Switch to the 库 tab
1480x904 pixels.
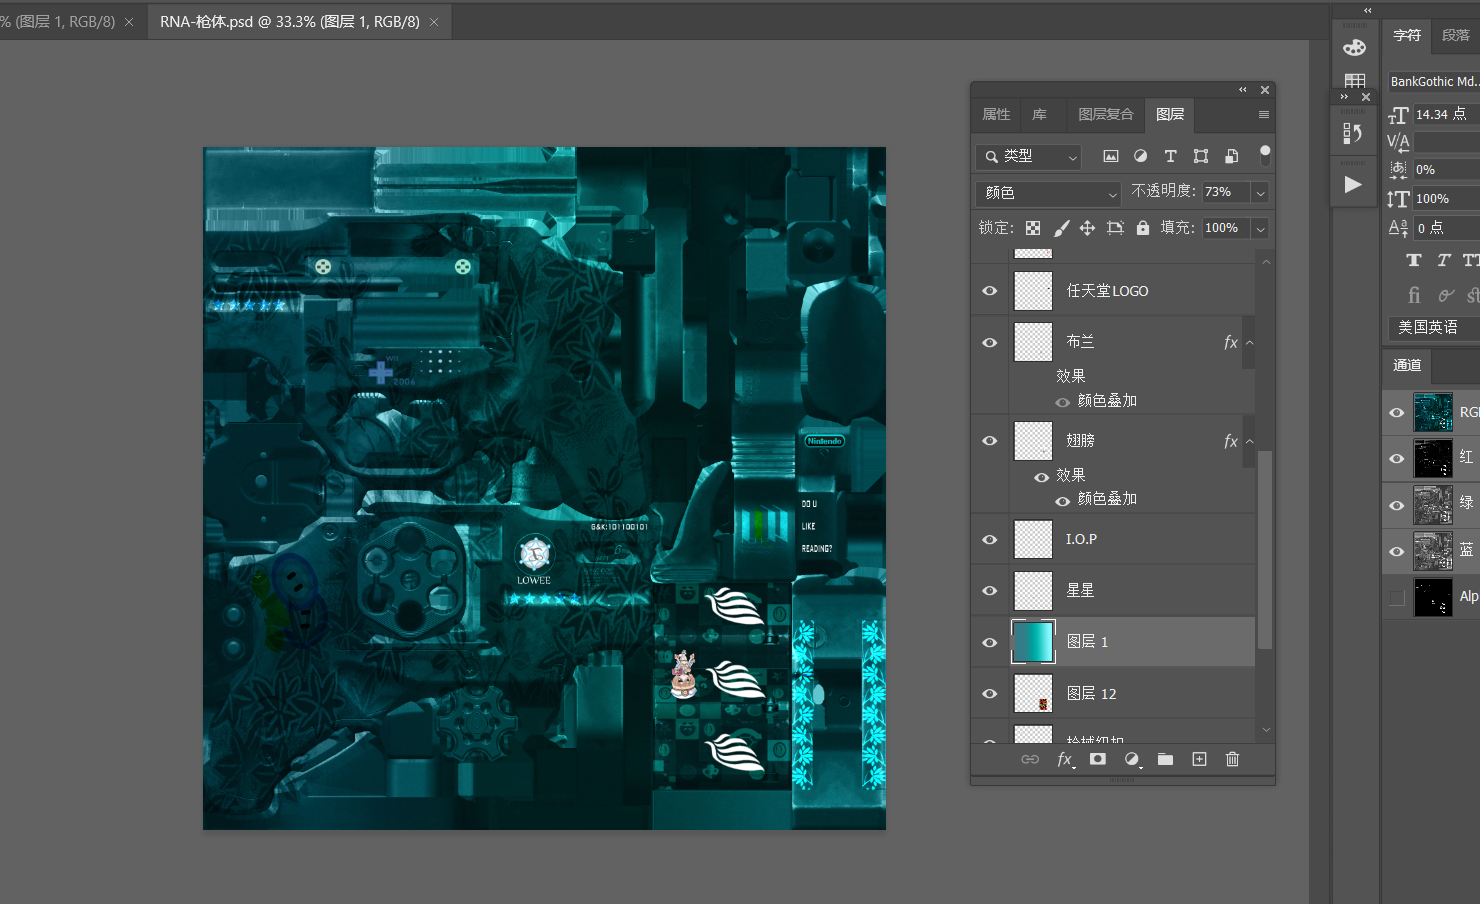1040,115
